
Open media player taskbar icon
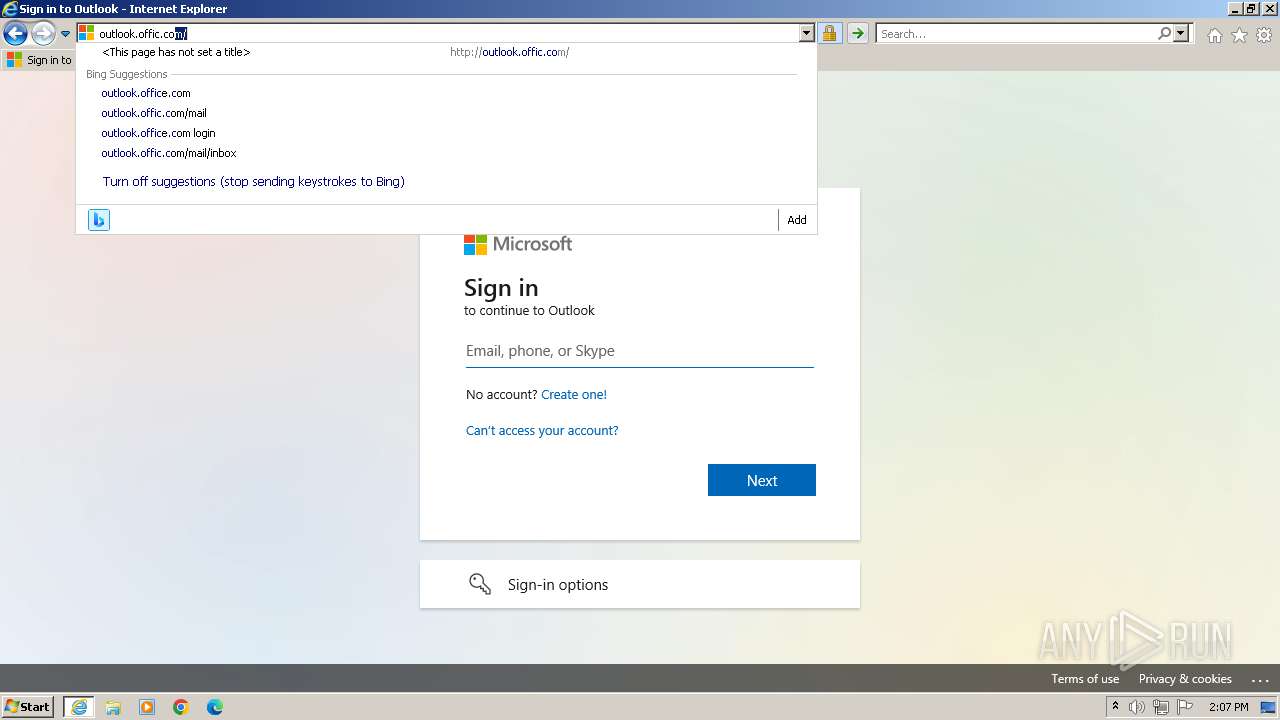[x=147, y=707]
